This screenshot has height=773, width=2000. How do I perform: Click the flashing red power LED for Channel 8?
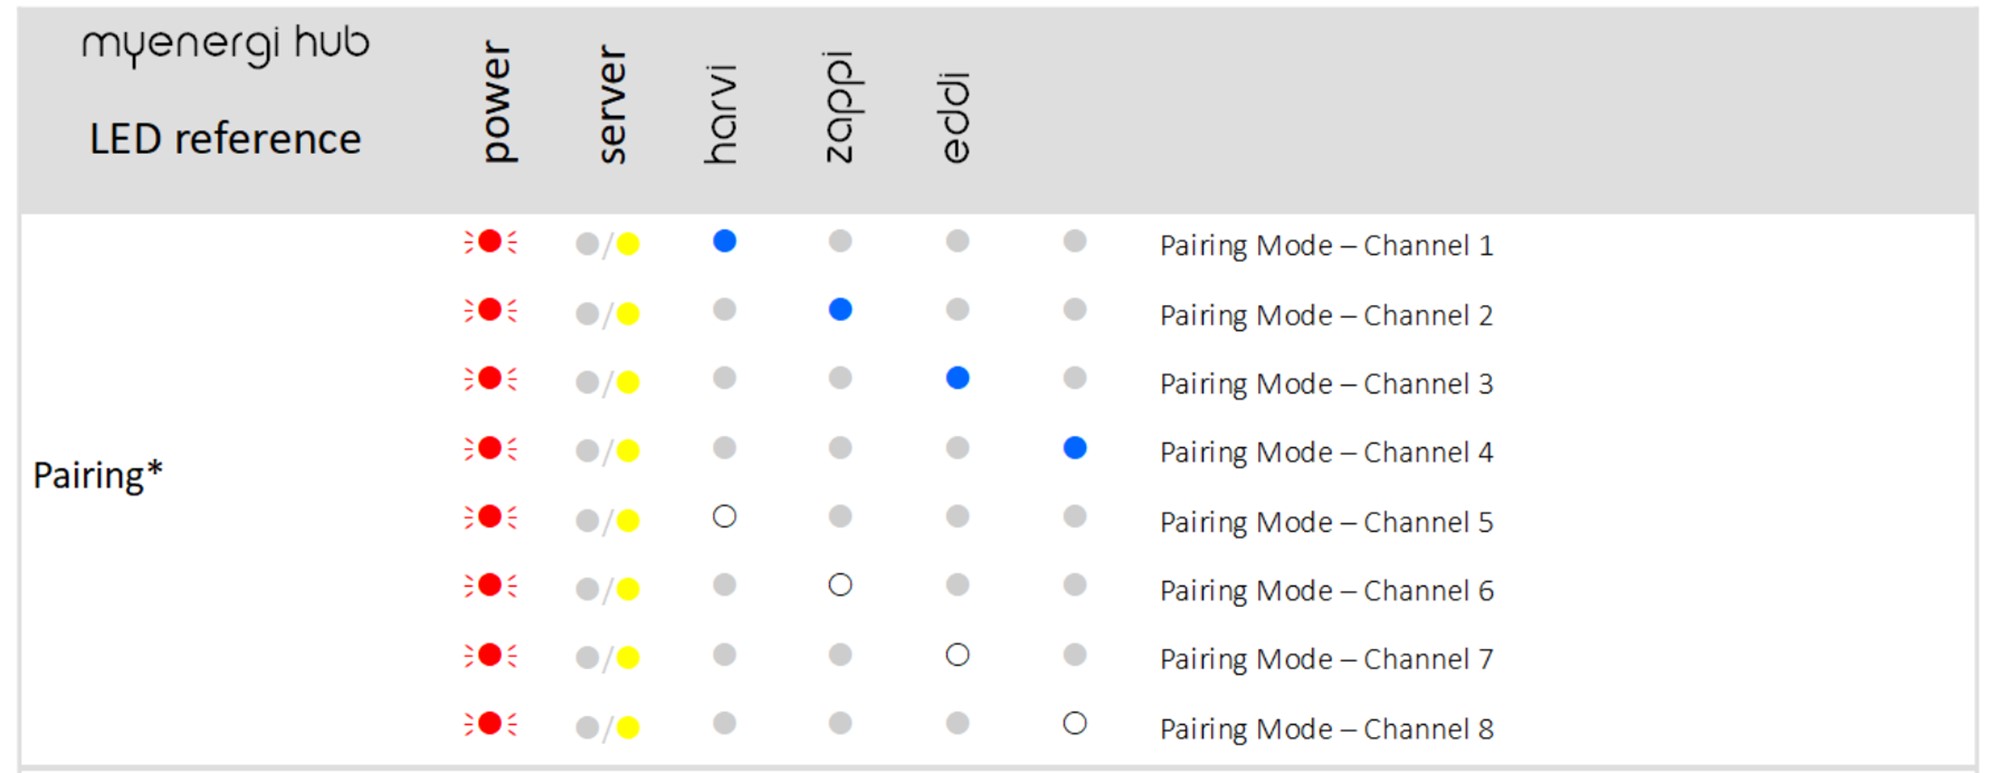click(x=490, y=723)
